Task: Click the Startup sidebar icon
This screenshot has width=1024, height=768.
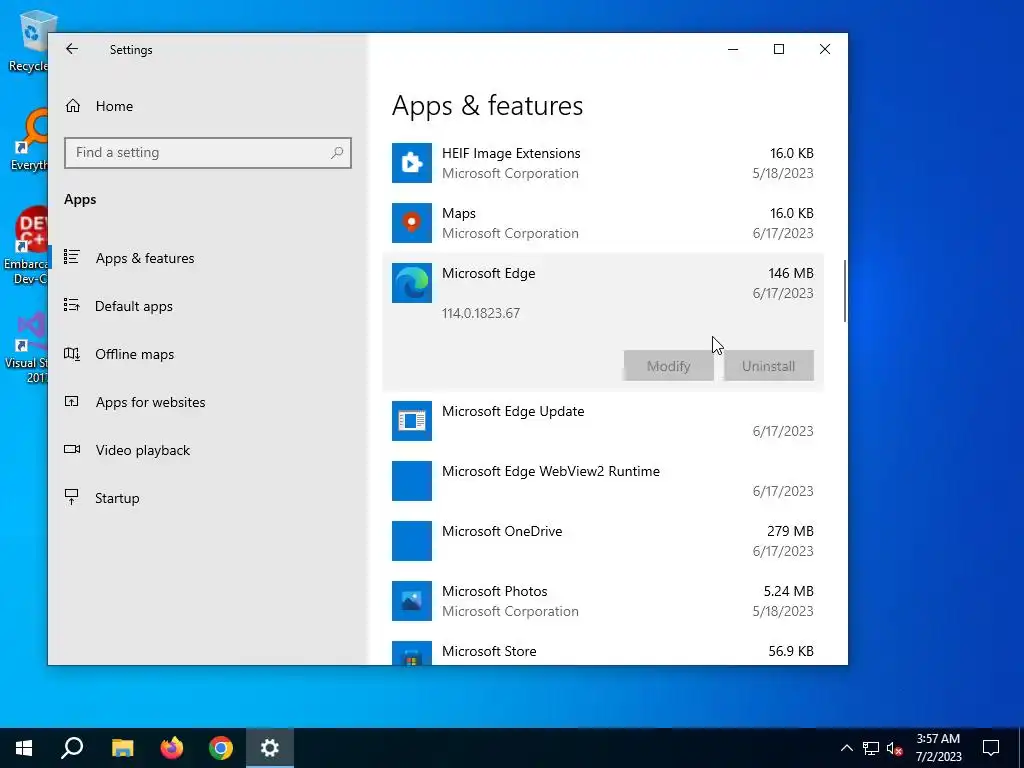Action: pyautogui.click(x=72, y=498)
